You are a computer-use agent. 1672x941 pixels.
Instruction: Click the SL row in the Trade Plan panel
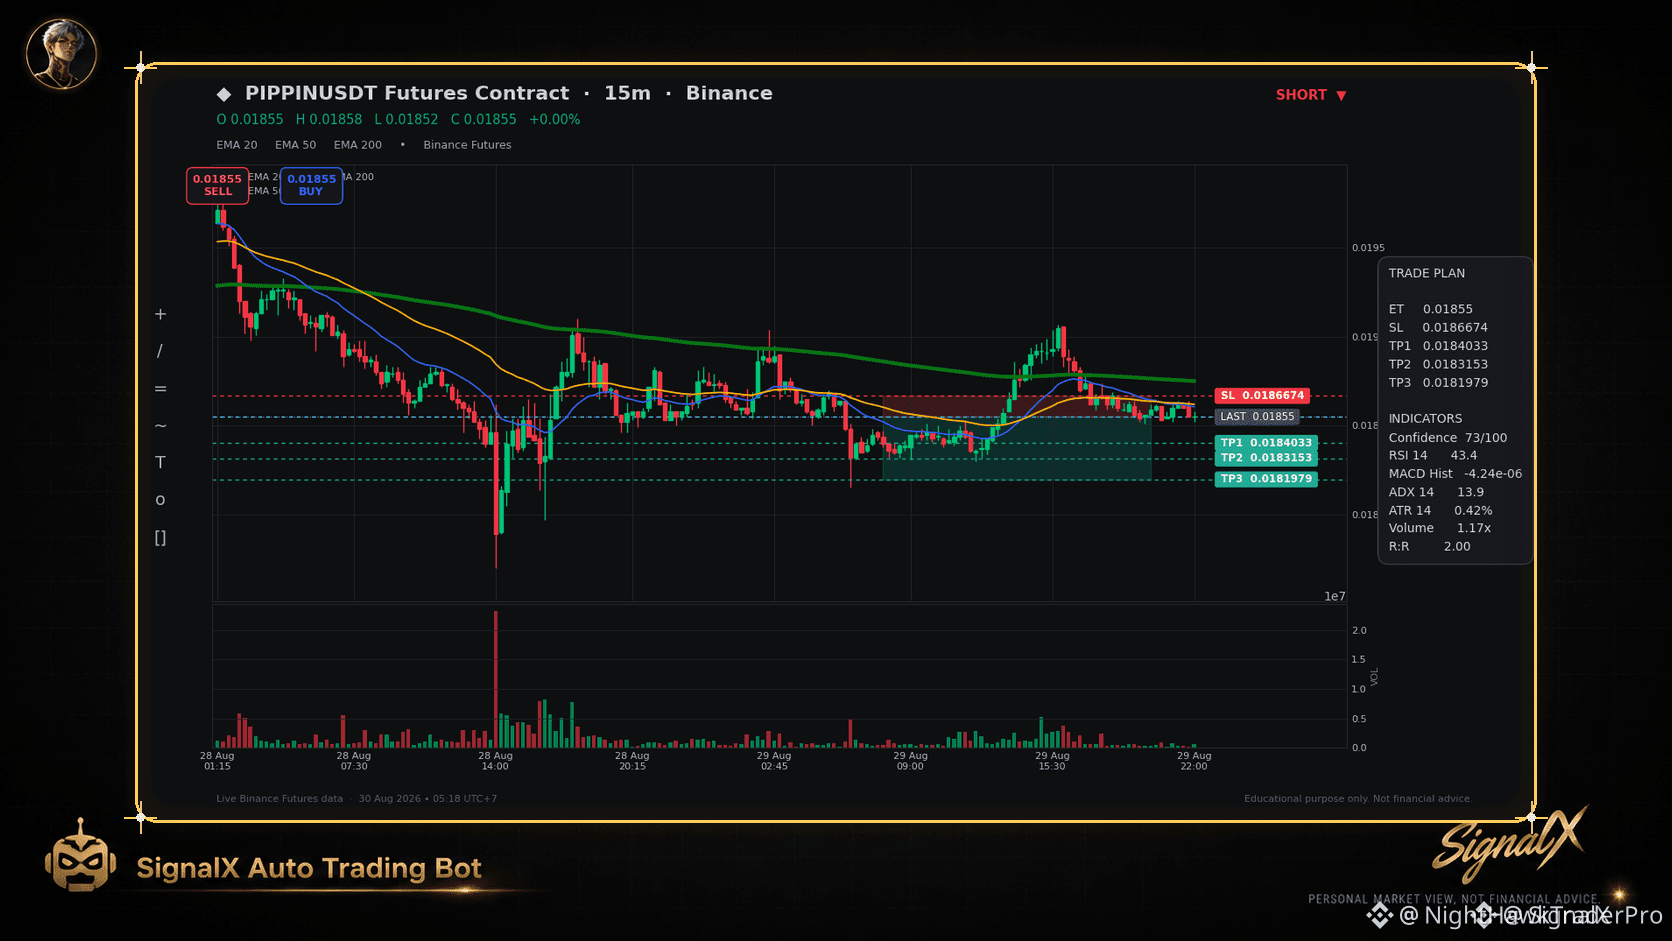(x=1438, y=328)
